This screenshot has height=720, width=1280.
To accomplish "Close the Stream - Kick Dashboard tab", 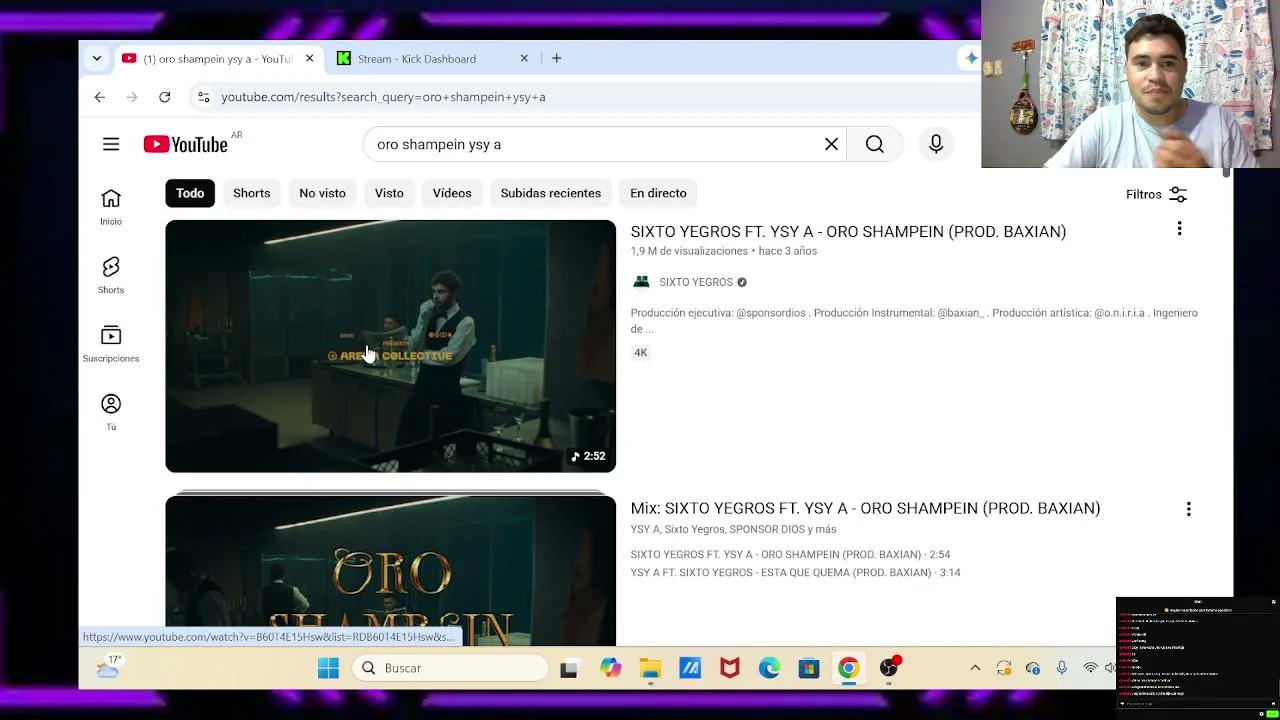I will 524,59.
